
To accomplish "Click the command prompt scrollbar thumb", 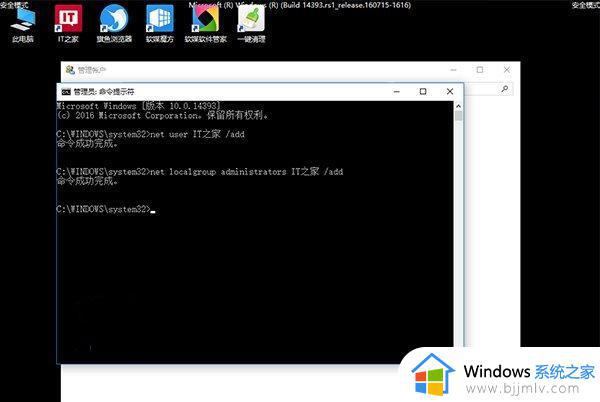I will pos(458,116).
